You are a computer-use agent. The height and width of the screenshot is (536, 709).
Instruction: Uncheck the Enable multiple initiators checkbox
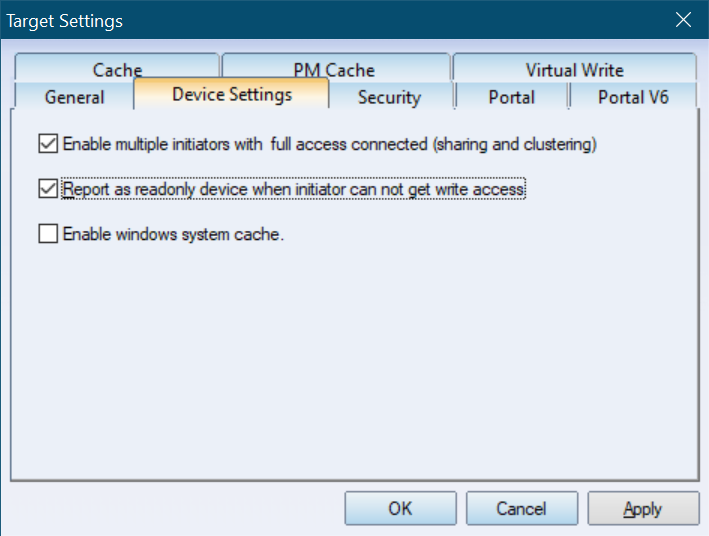pyautogui.click(x=48, y=144)
